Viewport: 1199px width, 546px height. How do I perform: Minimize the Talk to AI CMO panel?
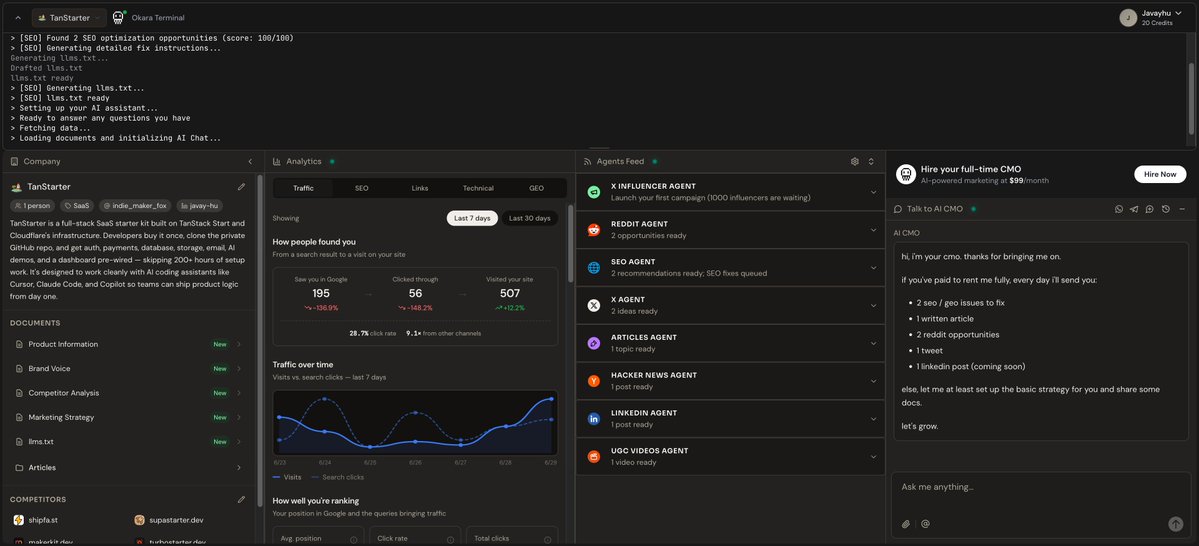pyautogui.click(x=1182, y=209)
